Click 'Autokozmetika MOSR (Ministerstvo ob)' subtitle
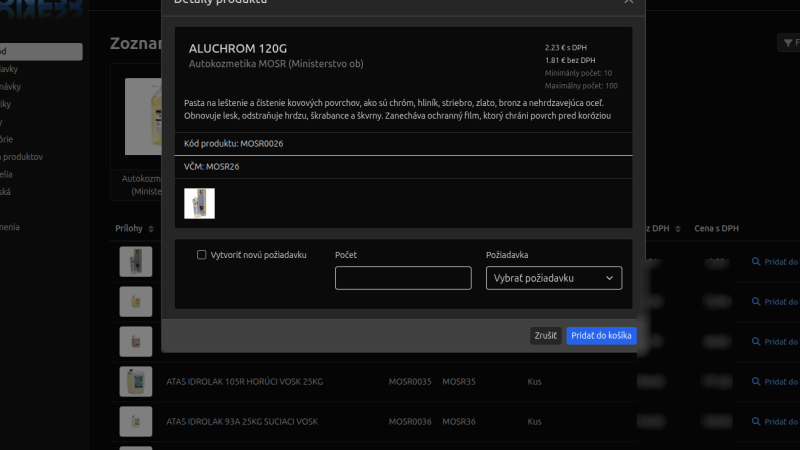Screen dimensions: 800x450 click(x=276, y=64)
